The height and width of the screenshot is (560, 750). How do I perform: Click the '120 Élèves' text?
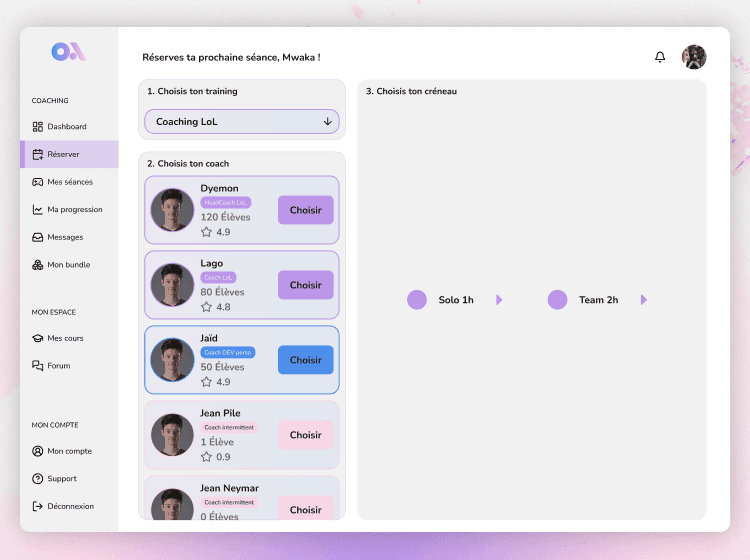coord(225,217)
